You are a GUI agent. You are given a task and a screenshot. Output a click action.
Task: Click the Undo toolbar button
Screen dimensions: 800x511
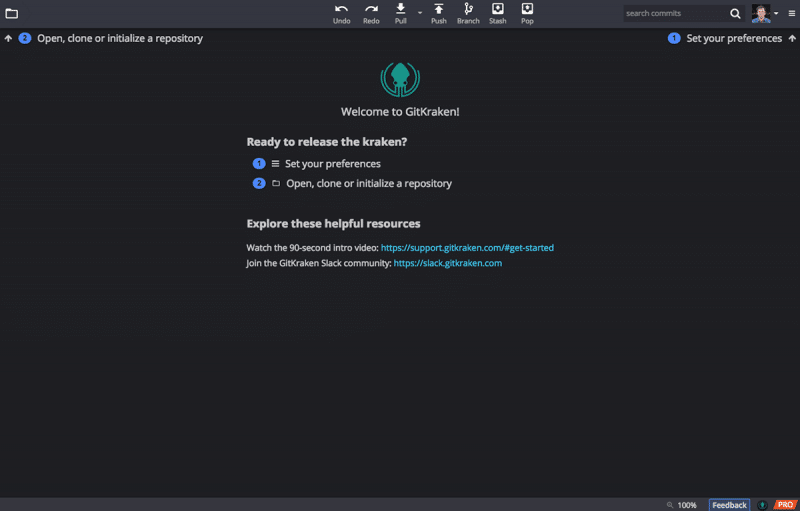coord(341,14)
